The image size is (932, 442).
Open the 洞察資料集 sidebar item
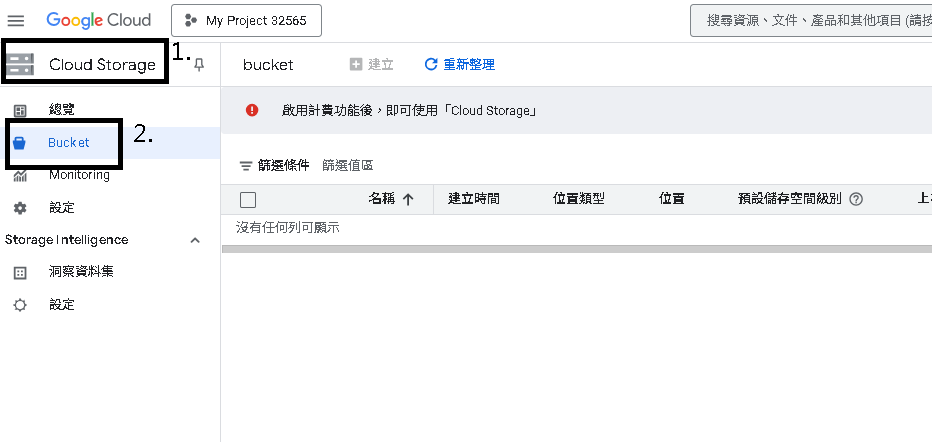coord(81,271)
